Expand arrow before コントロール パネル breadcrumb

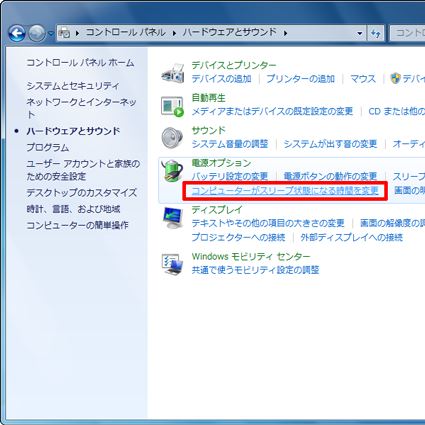tap(77, 33)
